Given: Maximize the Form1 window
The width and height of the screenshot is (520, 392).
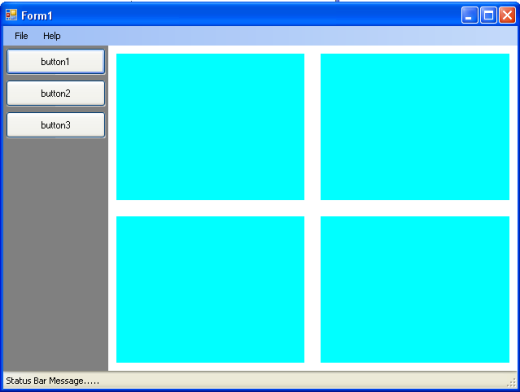Looking at the screenshot, I should pos(488,15).
